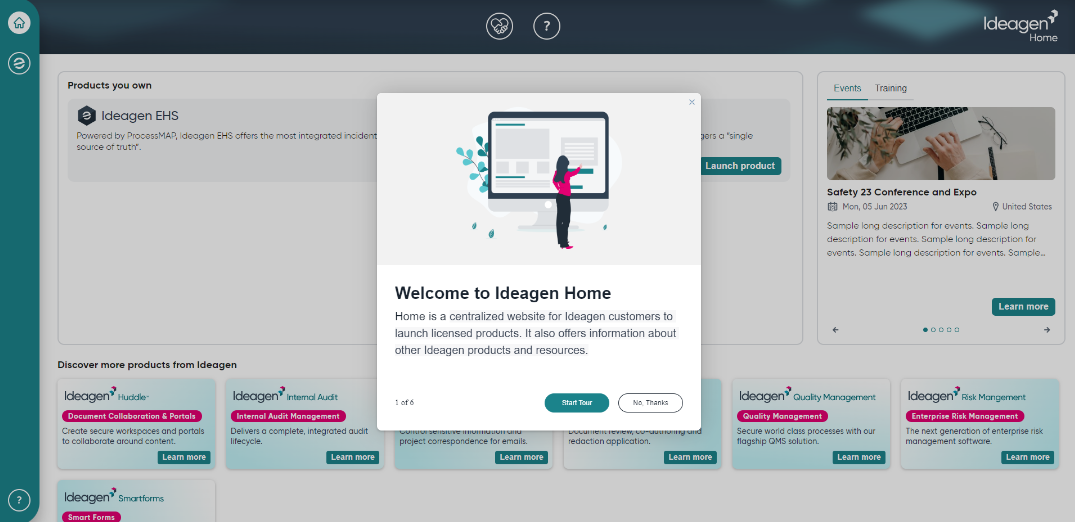
Task: Learn more about Ideagen Risk Management
Action: (x=1027, y=458)
